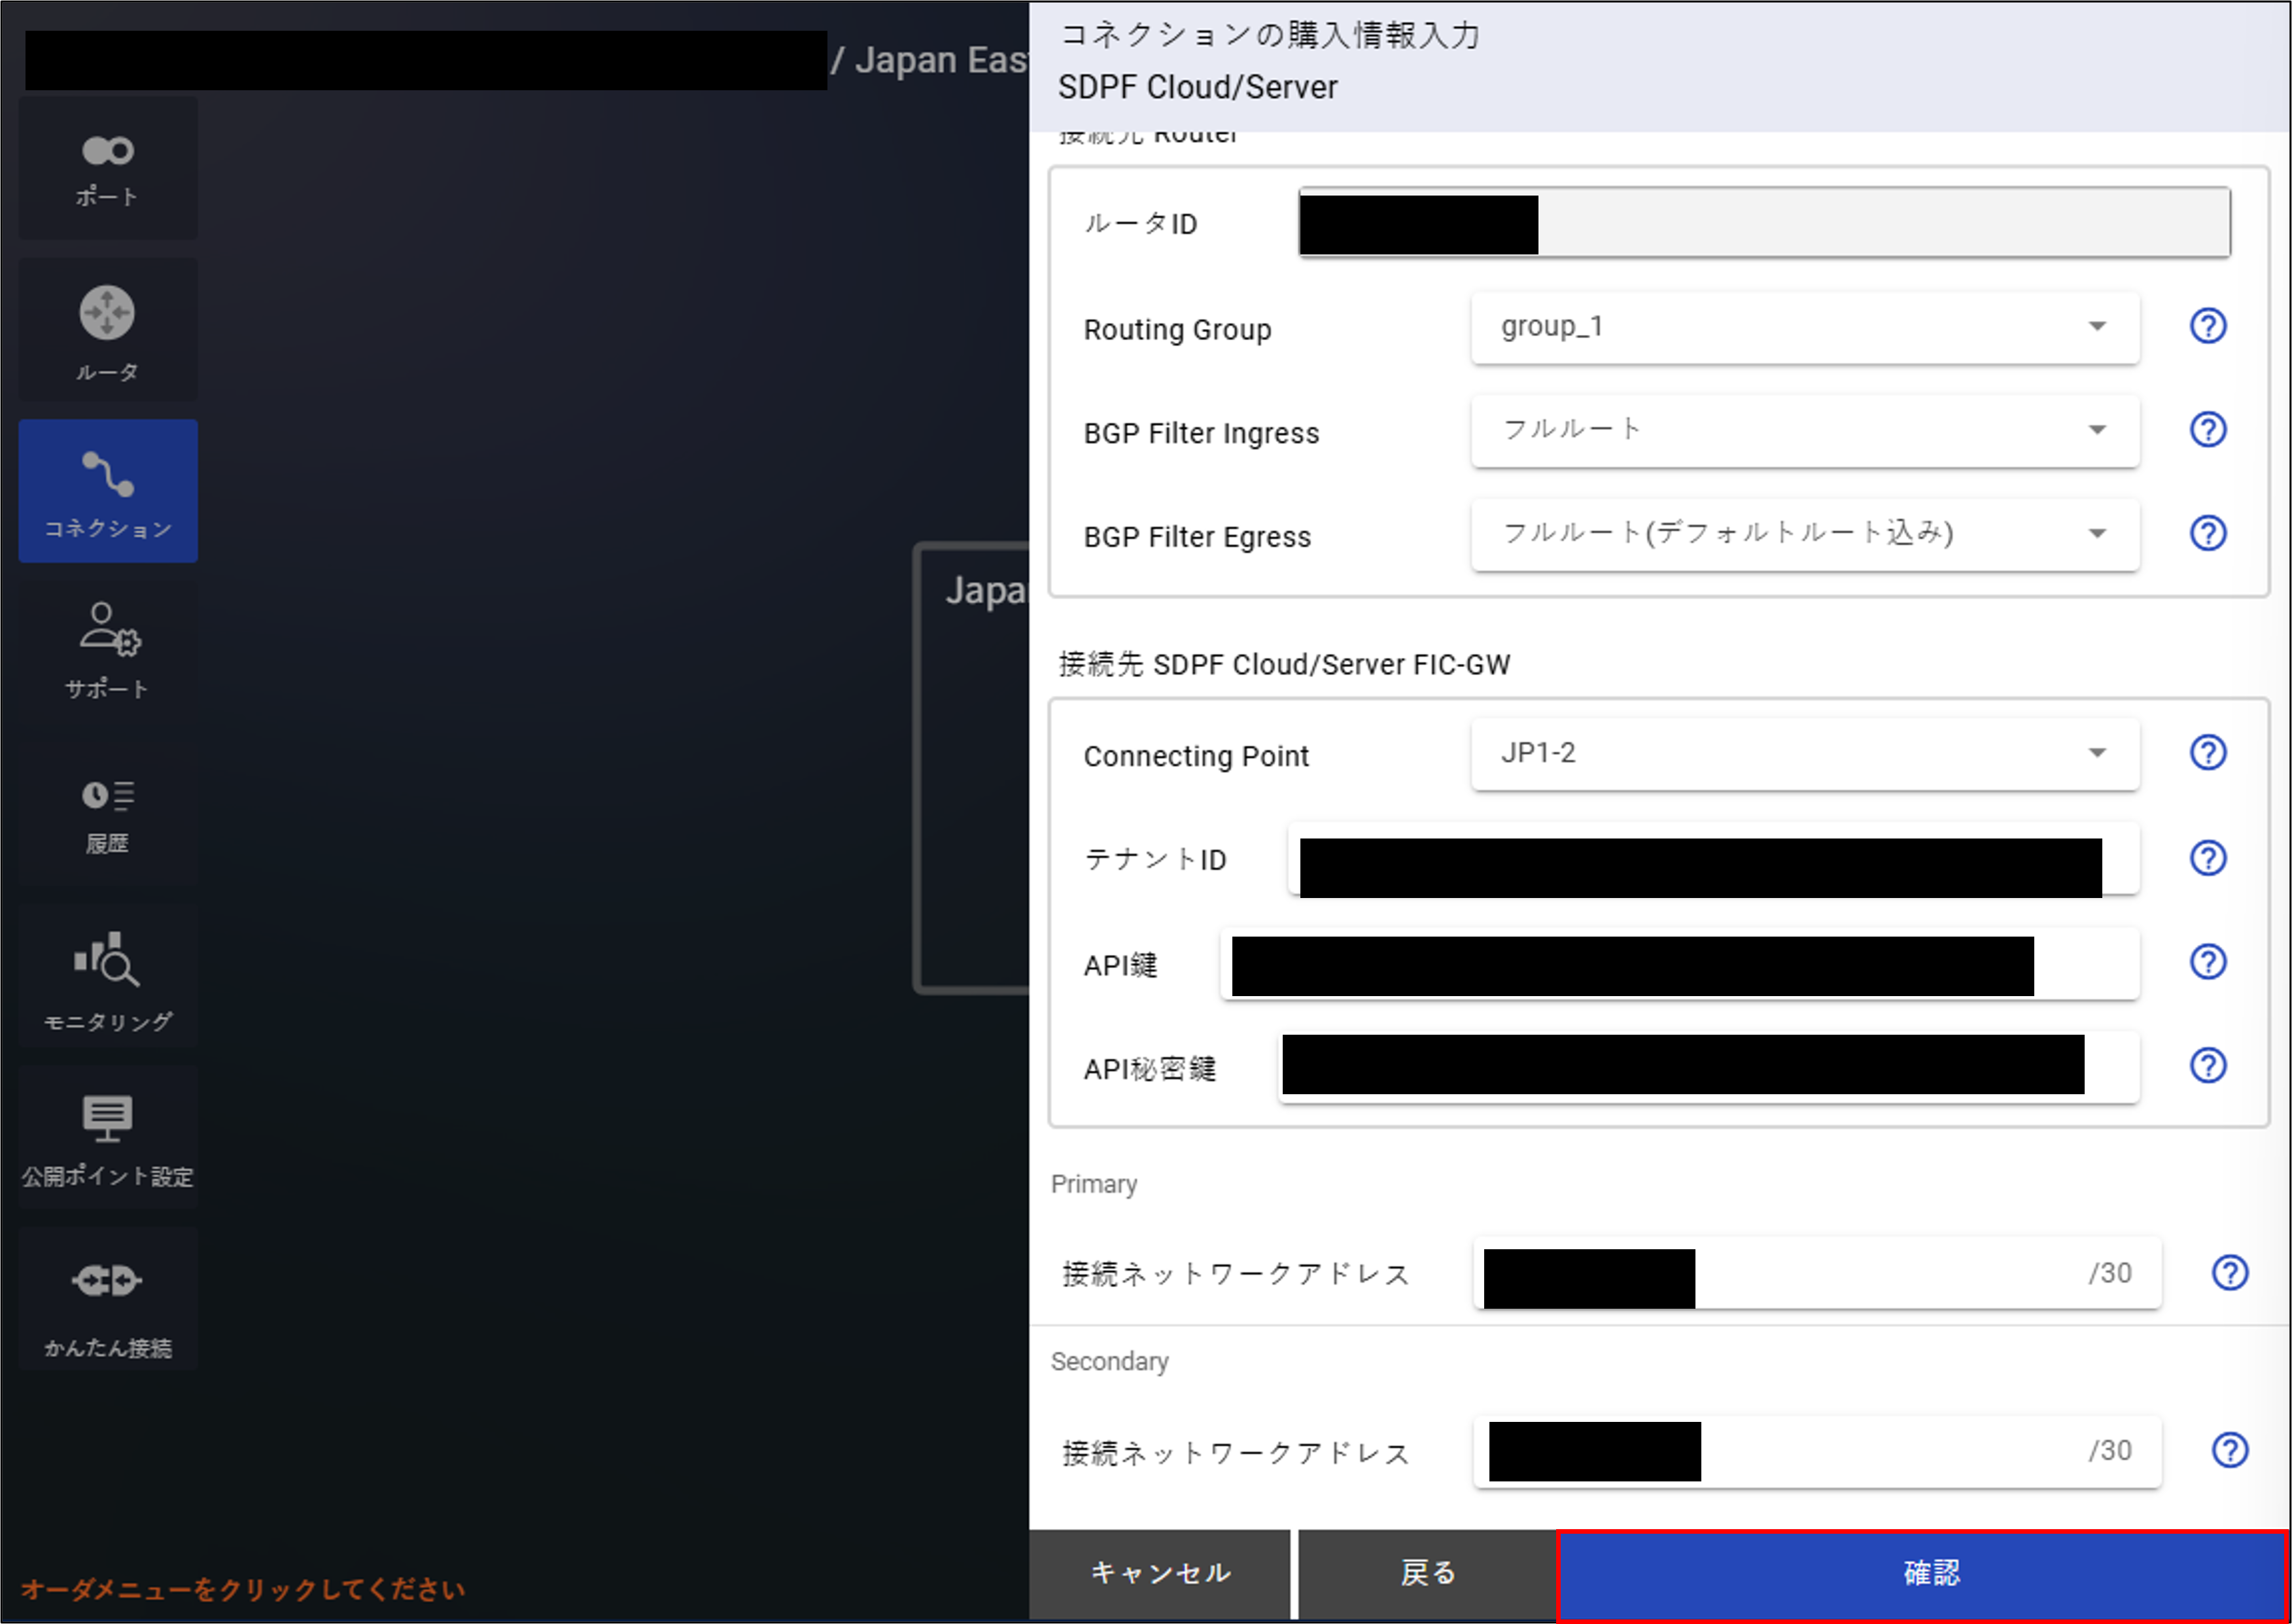Click the '接続先 SDPF Cloud/Server FIC-GW' heading

(x=1284, y=665)
